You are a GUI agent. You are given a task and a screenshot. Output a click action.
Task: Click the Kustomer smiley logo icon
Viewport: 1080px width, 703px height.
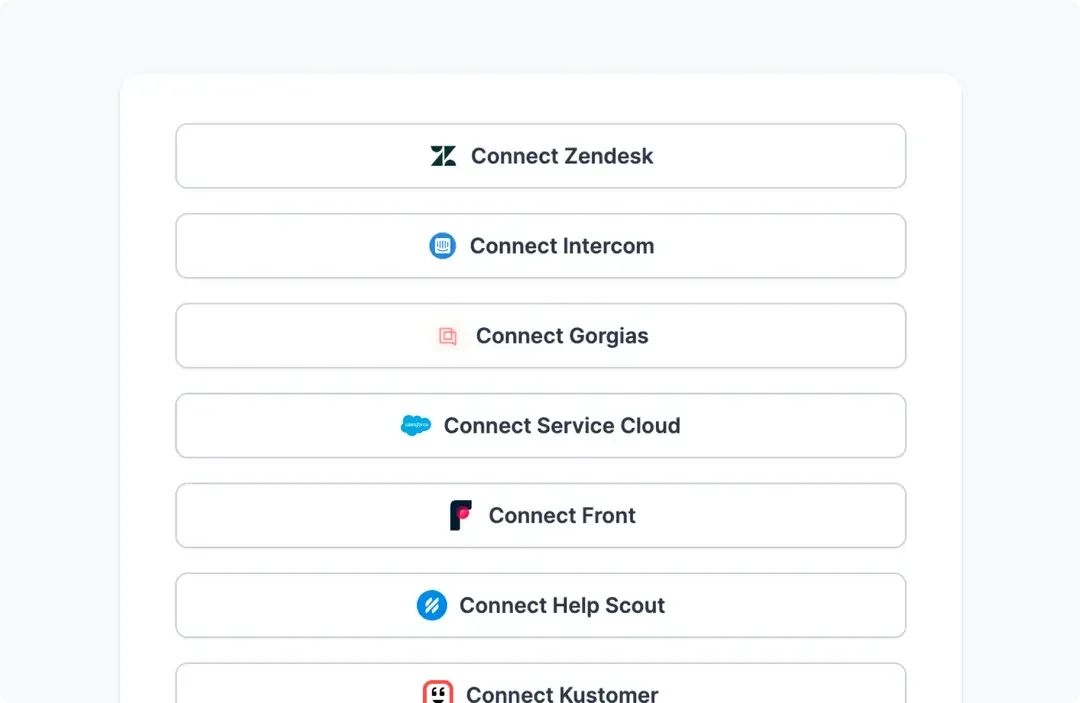coord(438,690)
